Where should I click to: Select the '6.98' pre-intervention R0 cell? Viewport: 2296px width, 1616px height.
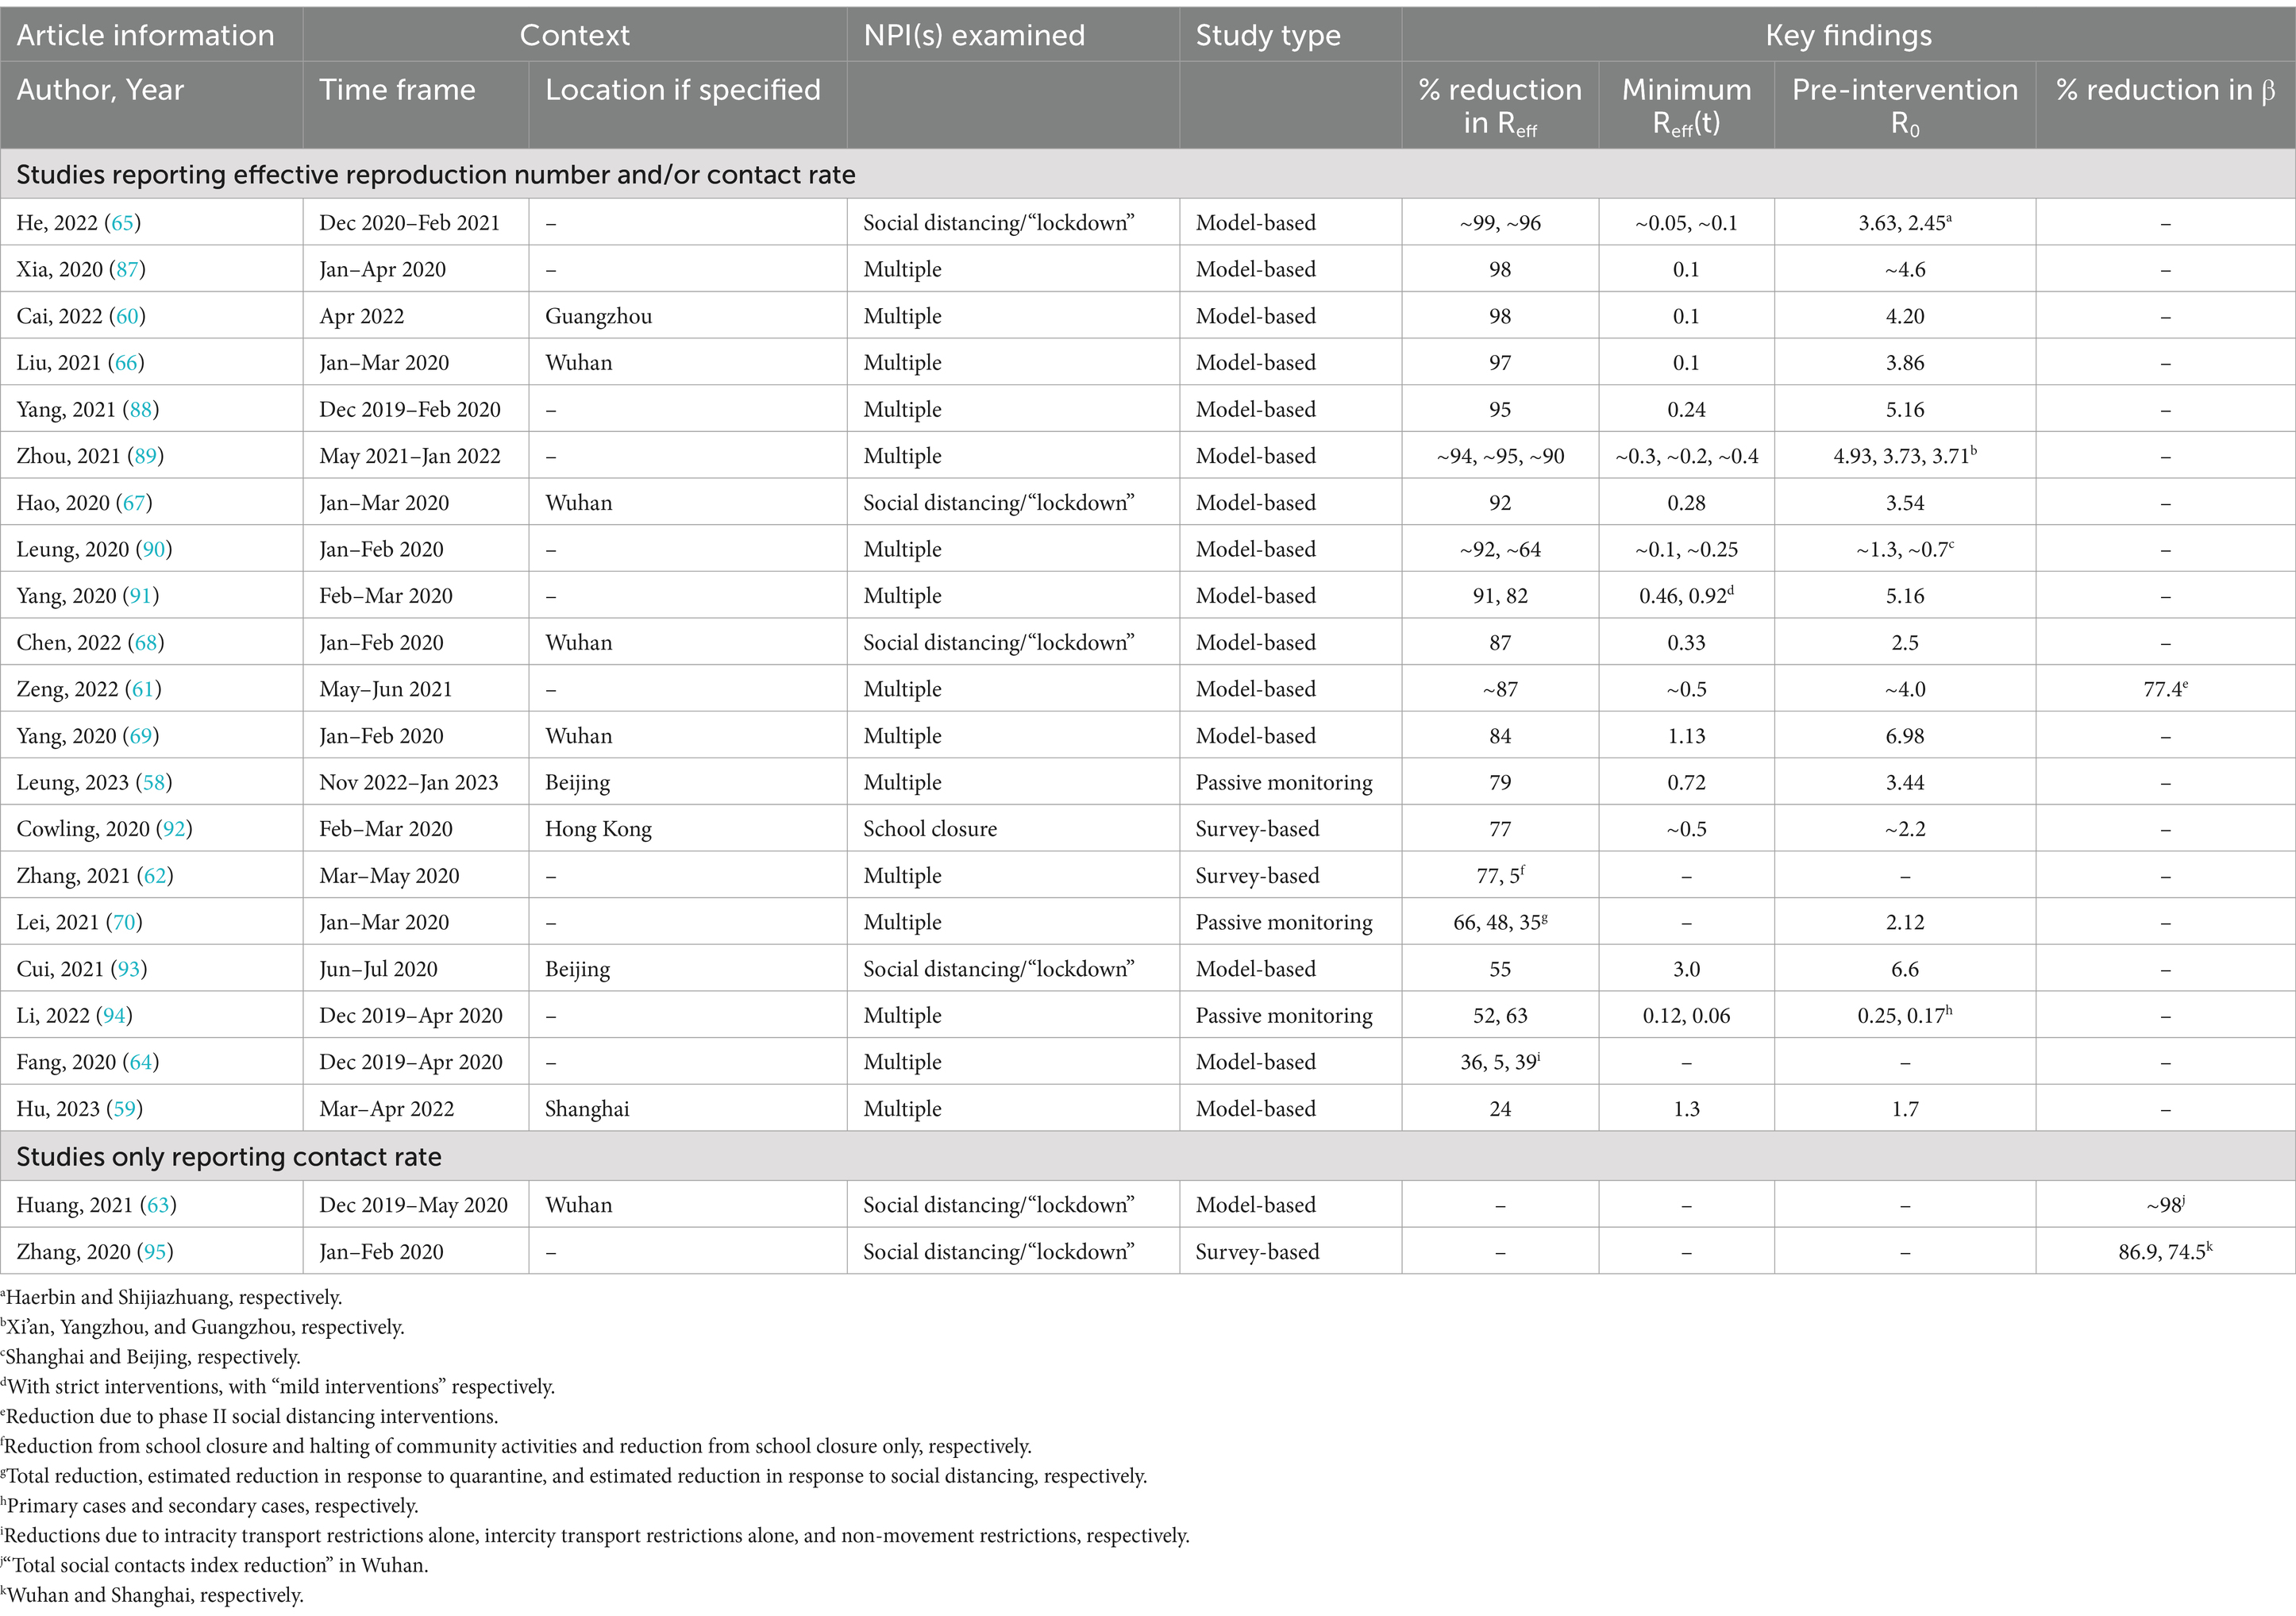point(1905,737)
